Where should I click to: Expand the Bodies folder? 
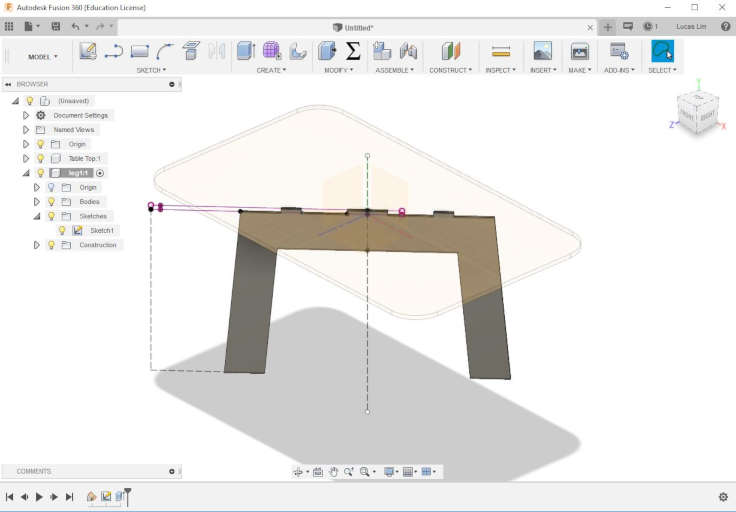pos(37,202)
